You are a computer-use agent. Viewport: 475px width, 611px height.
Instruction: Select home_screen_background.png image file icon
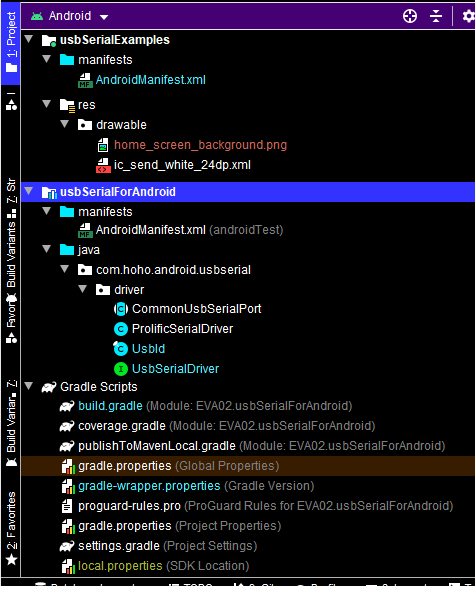coord(103,145)
